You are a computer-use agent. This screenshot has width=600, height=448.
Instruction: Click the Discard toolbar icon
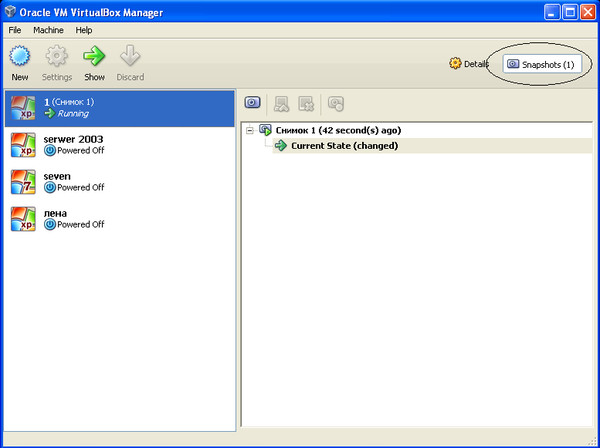tap(130, 56)
